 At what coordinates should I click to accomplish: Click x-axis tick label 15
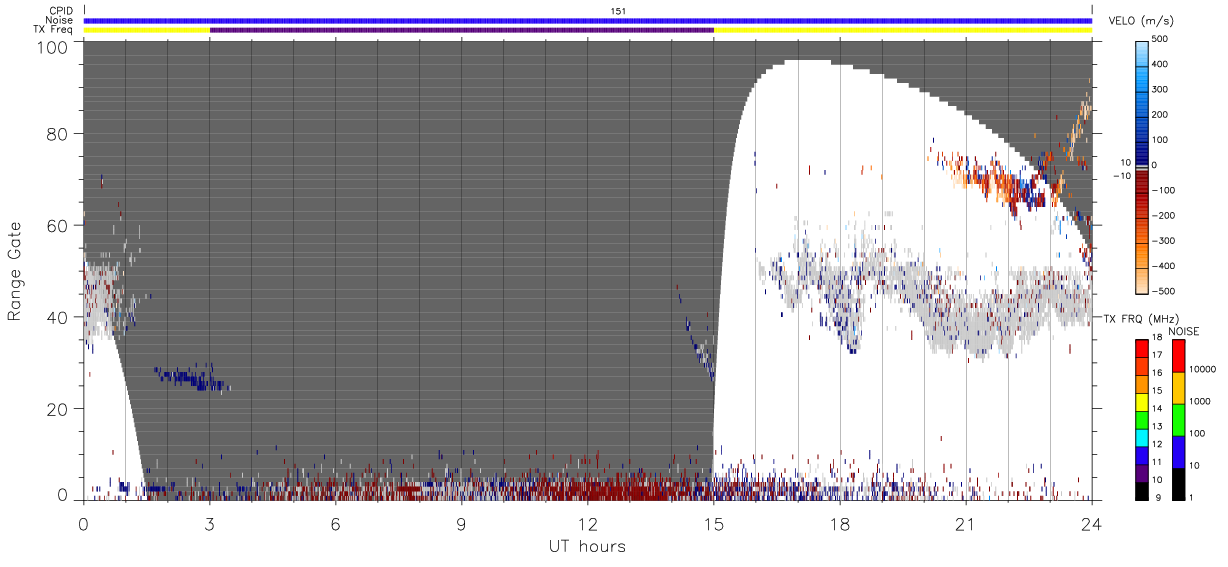(713, 523)
